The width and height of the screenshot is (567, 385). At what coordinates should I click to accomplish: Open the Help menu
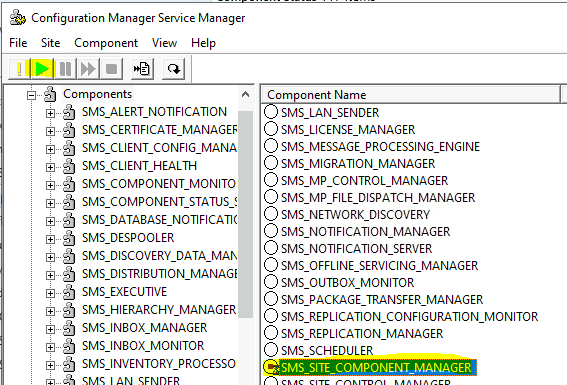204,43
